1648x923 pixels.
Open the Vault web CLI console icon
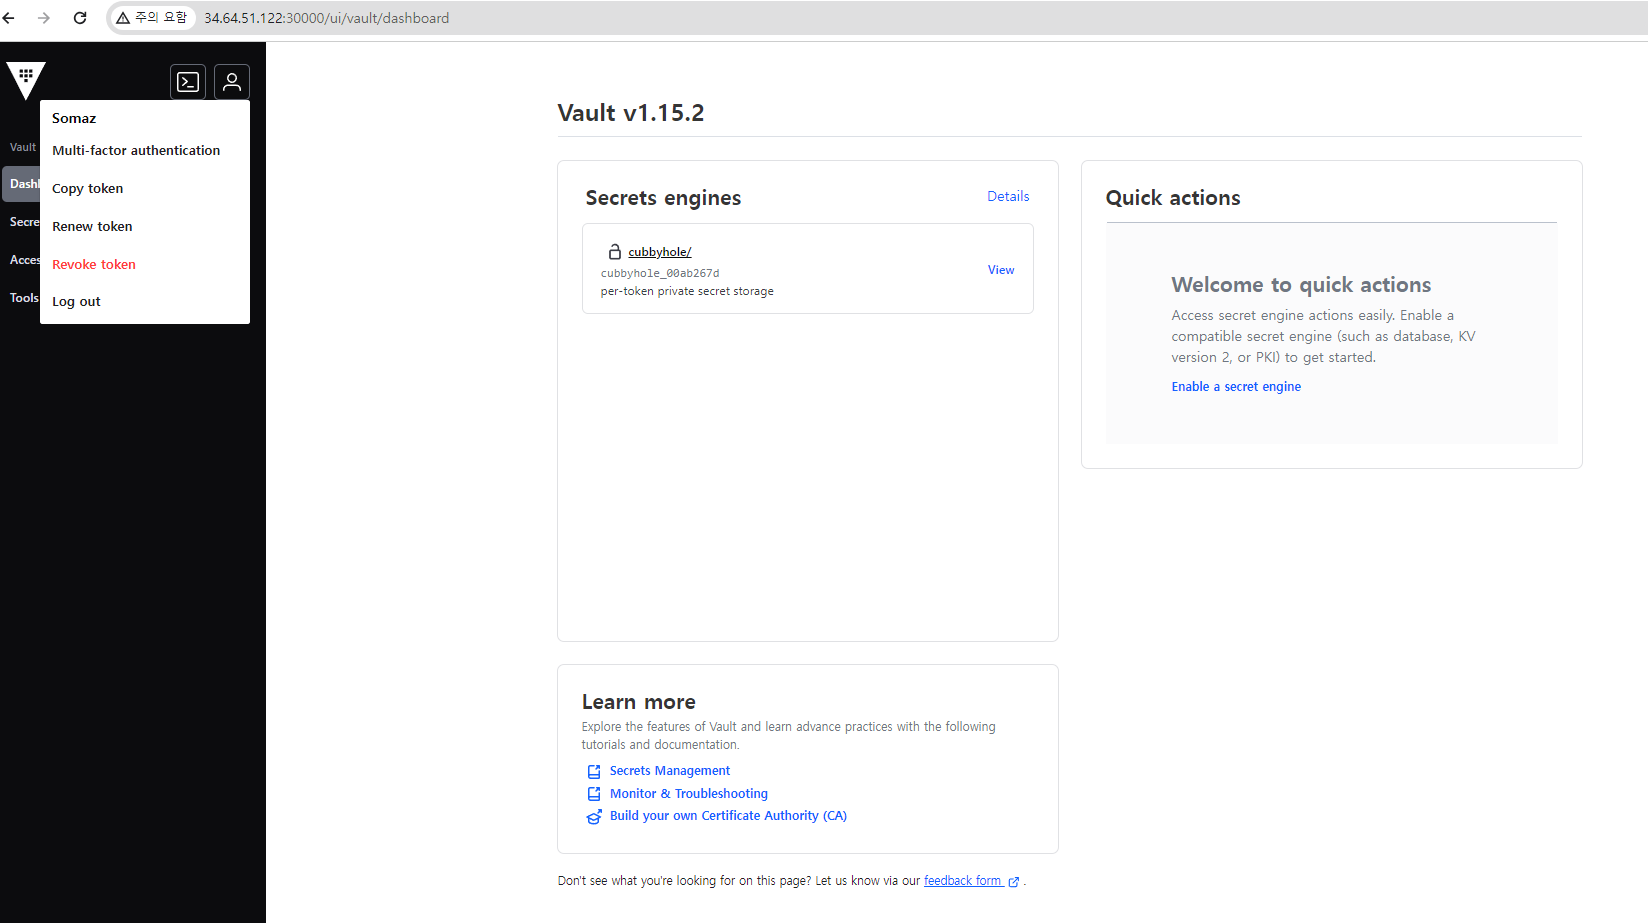188,82
